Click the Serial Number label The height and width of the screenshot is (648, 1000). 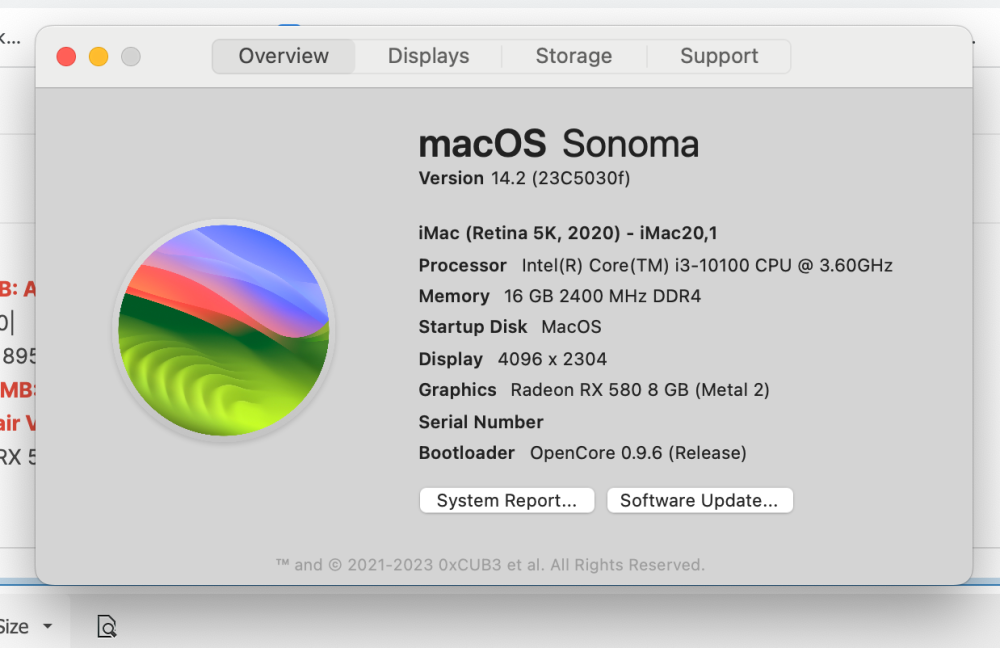pyautogui.click(x=481, y=422)
